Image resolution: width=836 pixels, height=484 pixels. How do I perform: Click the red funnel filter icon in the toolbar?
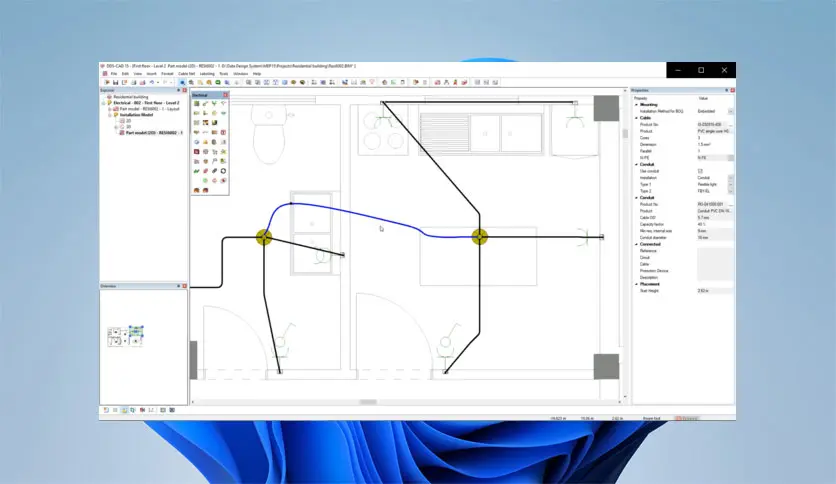point(372,83)
